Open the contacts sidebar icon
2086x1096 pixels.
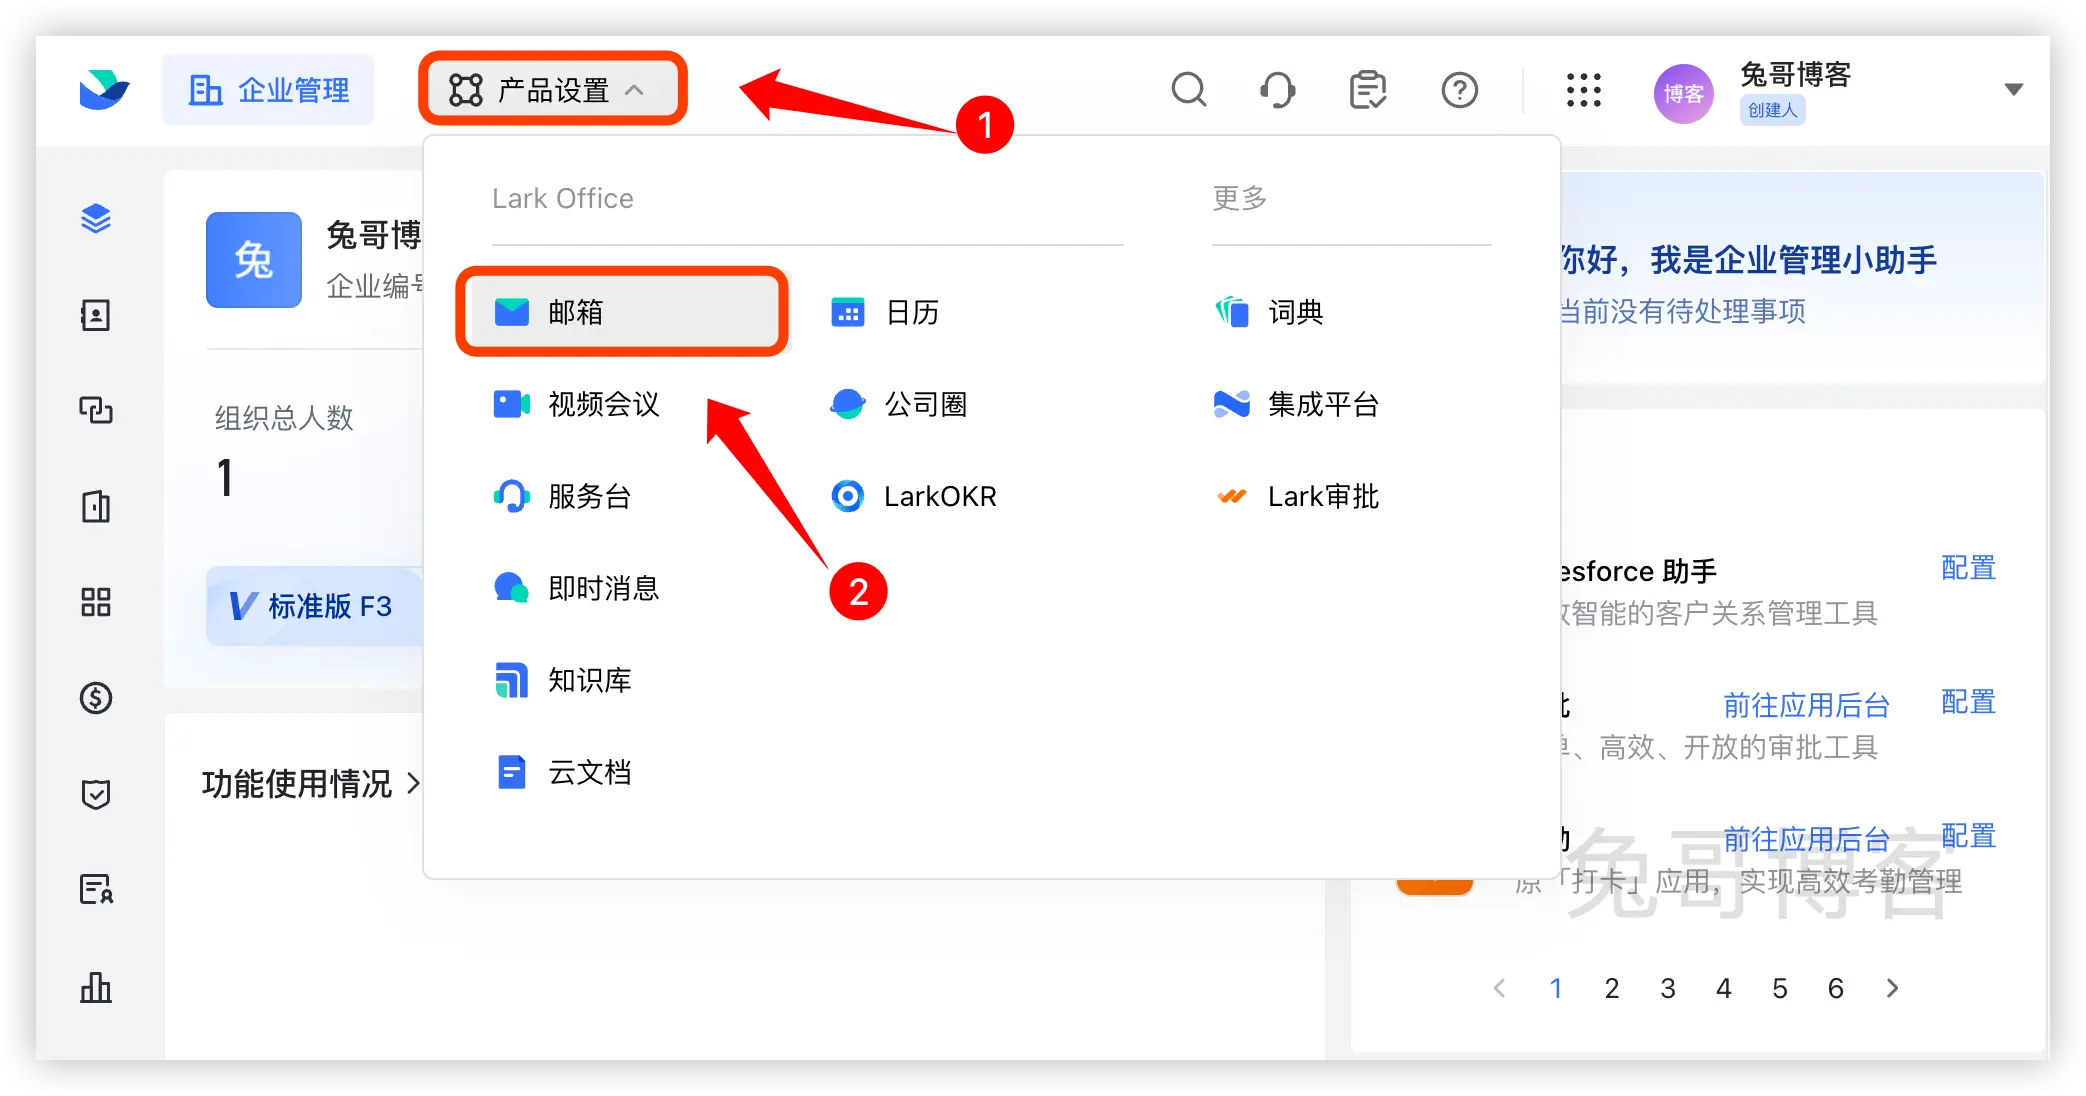point(95,315)
